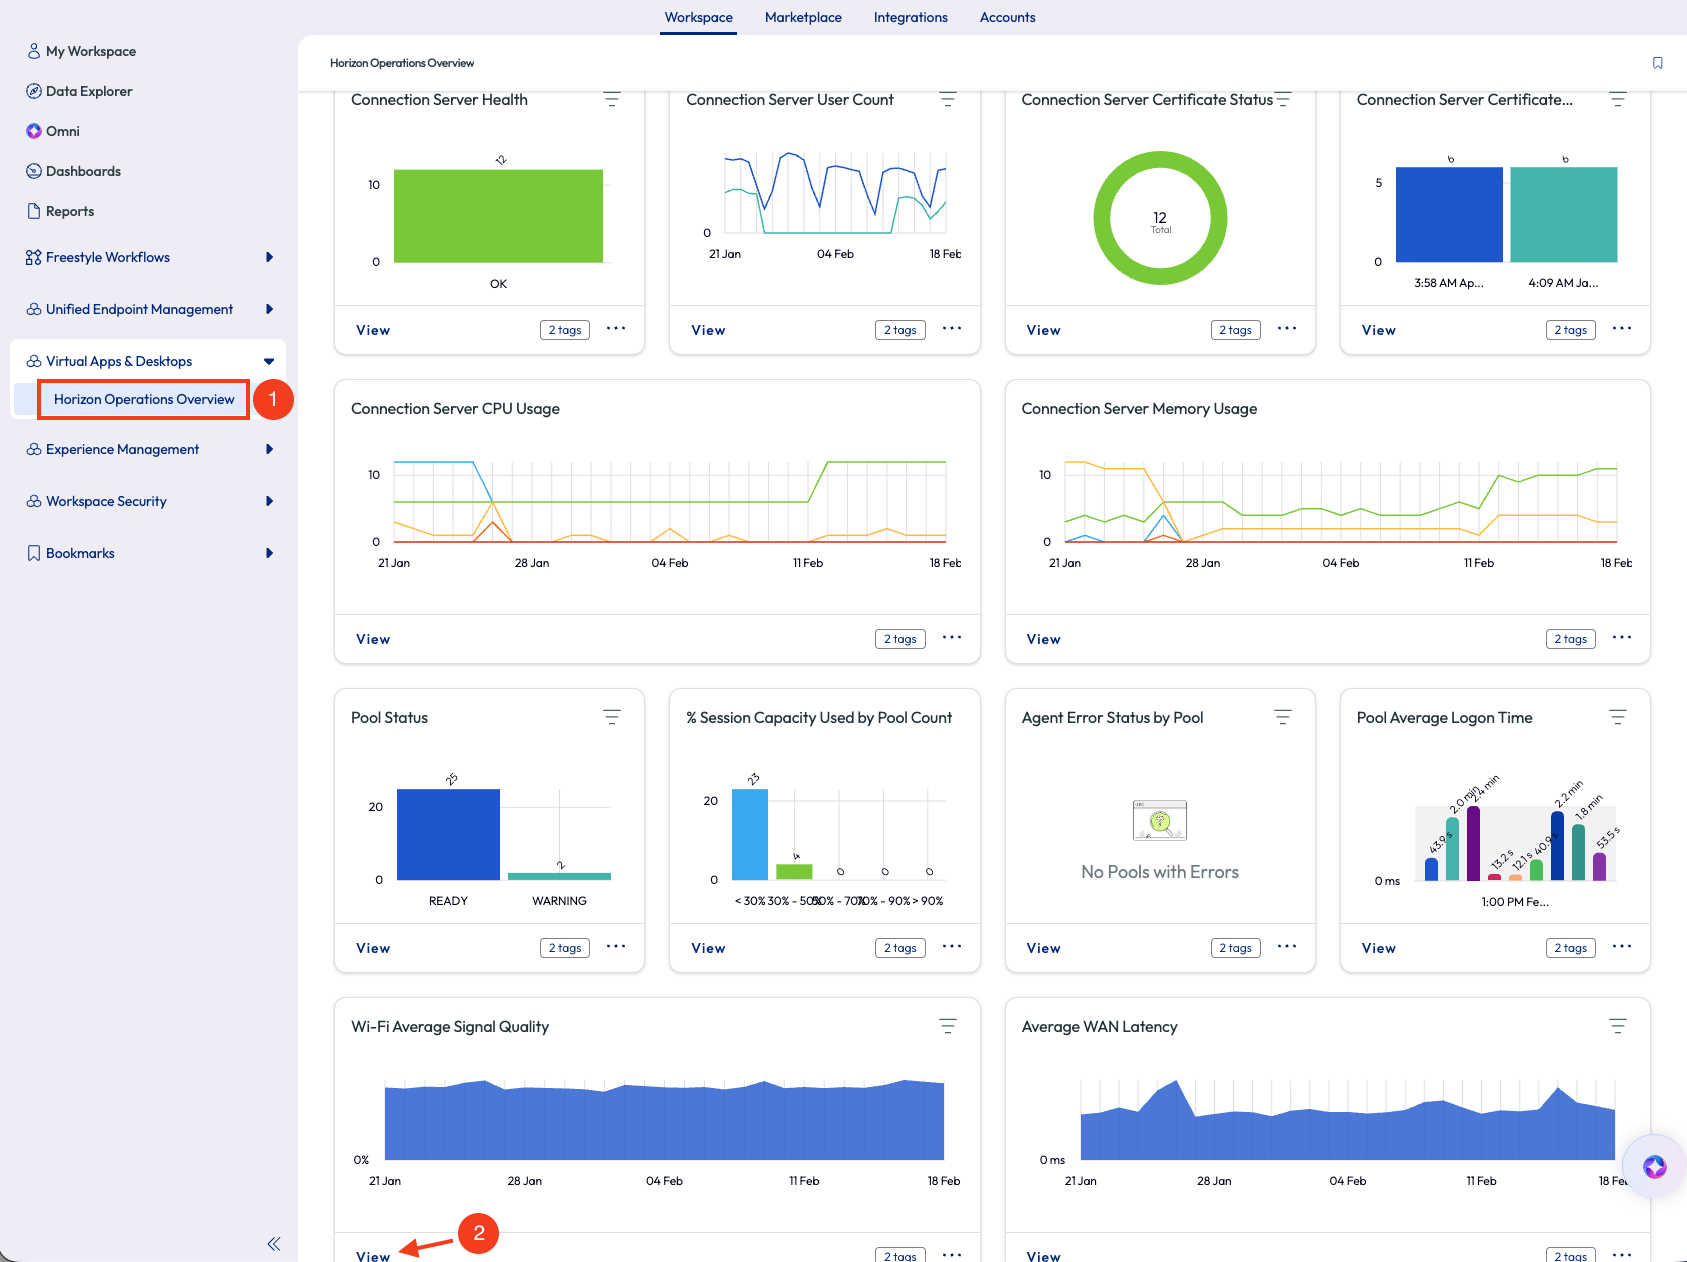Open filter icon on Average WAN Latency
This screenshot has width=1687, height=1262.
pyautogui.click(x=1617, y=1027)
